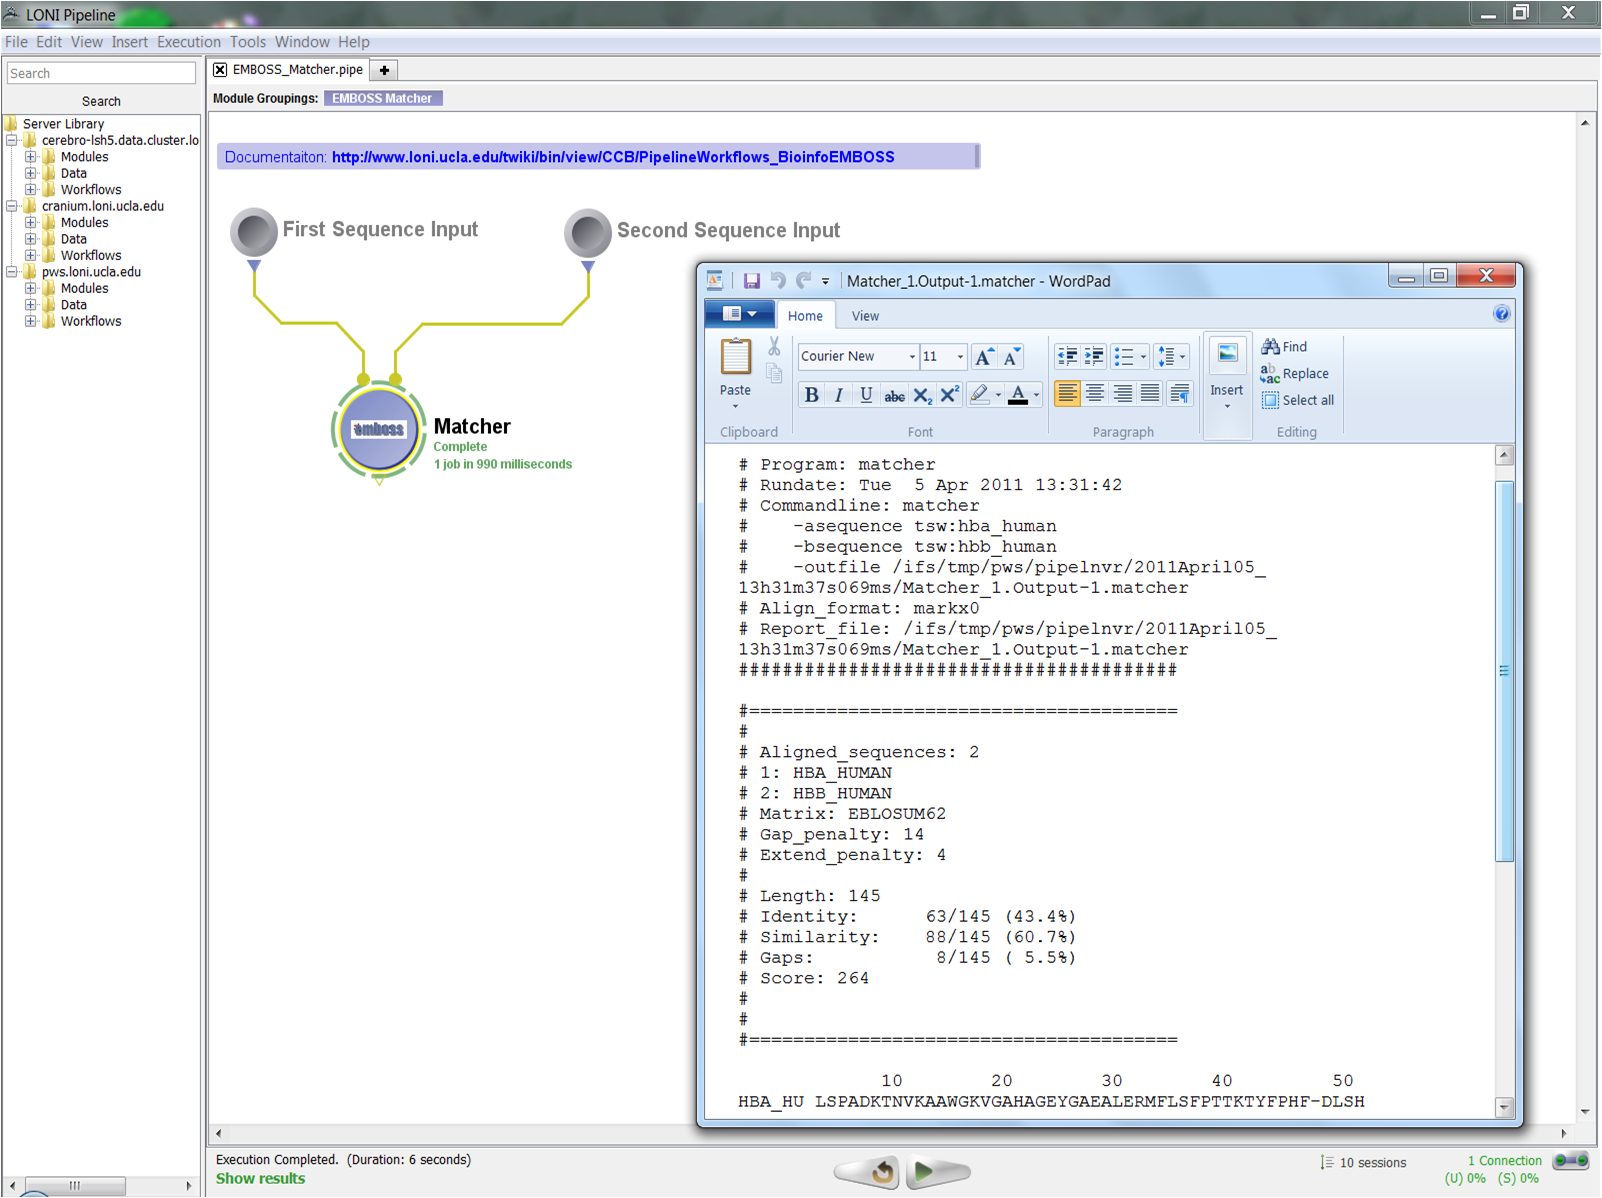
Task: Open the Execution menu
Action: click(188, 42)
